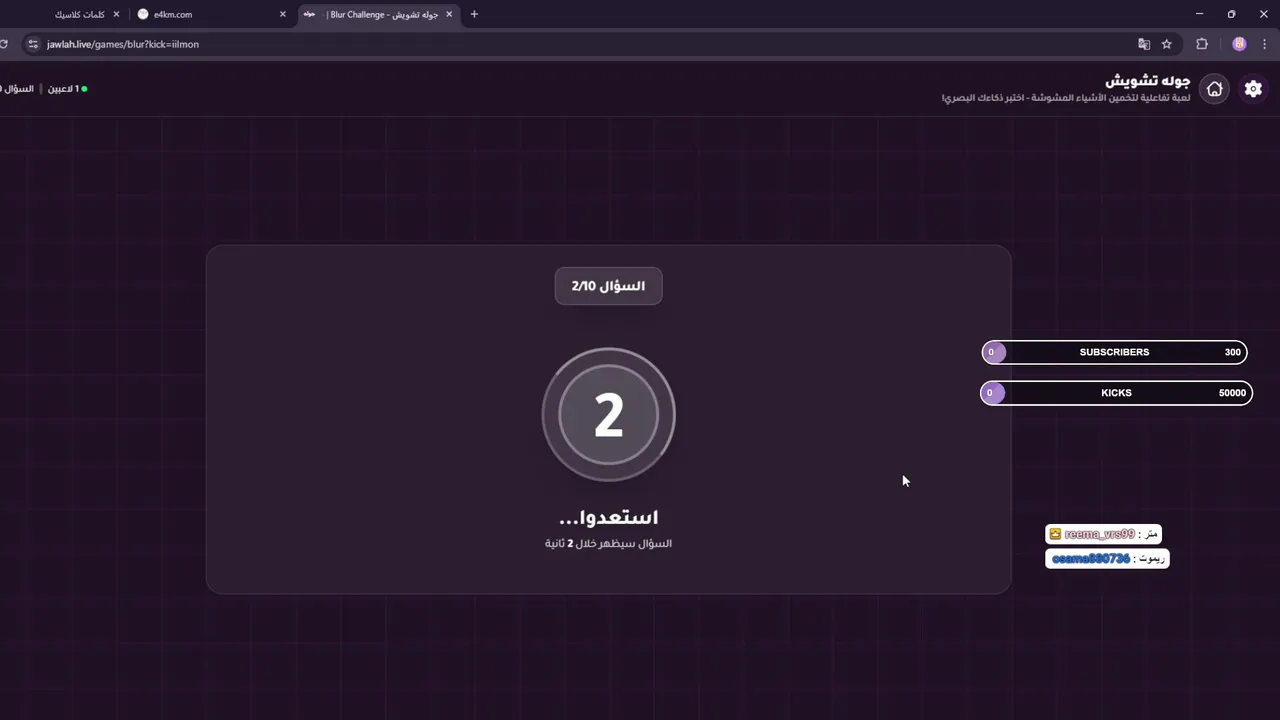Open the Chrome extensions puzzle icon
Screen dimensions: 1280x720
click(x=1202, y=44)
